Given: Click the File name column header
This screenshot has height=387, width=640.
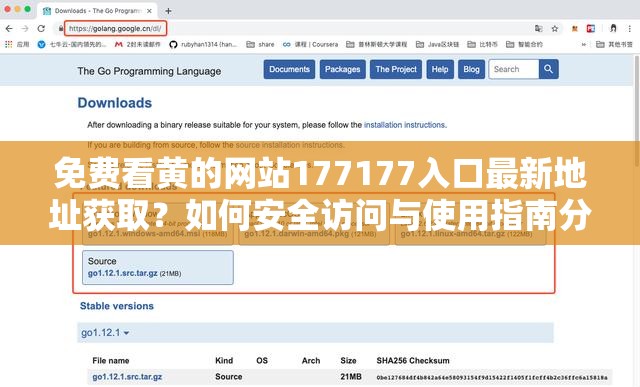Looking at the screenshot, I should coord(111,360).
